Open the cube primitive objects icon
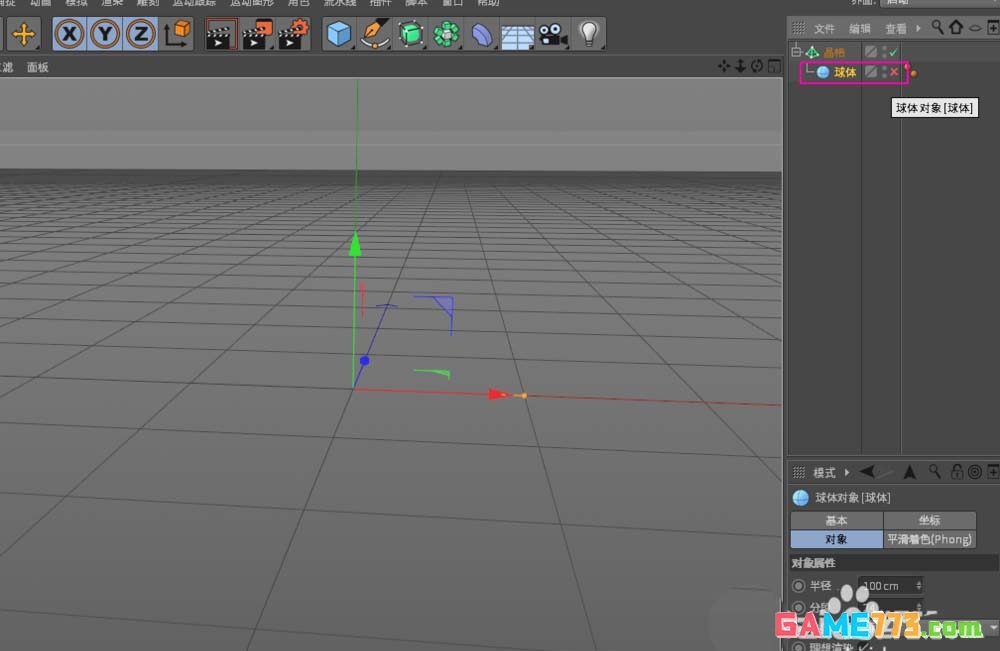 point(339,33)
